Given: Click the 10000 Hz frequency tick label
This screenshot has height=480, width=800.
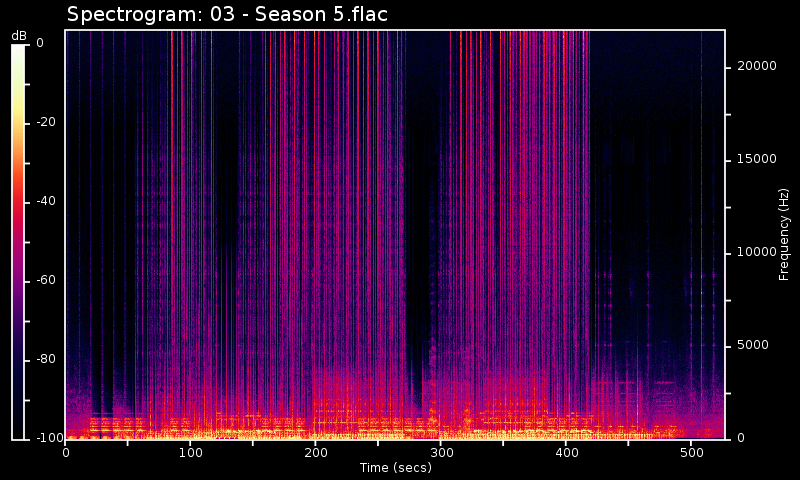Looking at the screenshot, I should 757,252.
